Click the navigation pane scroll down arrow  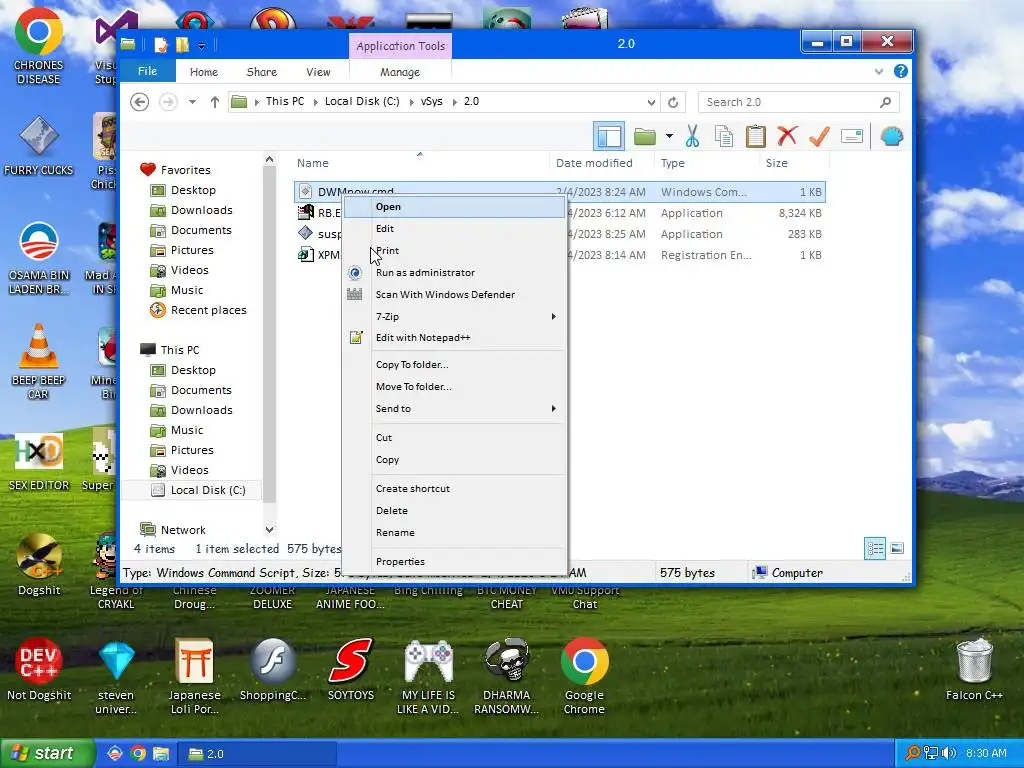[x=269, y=530]
